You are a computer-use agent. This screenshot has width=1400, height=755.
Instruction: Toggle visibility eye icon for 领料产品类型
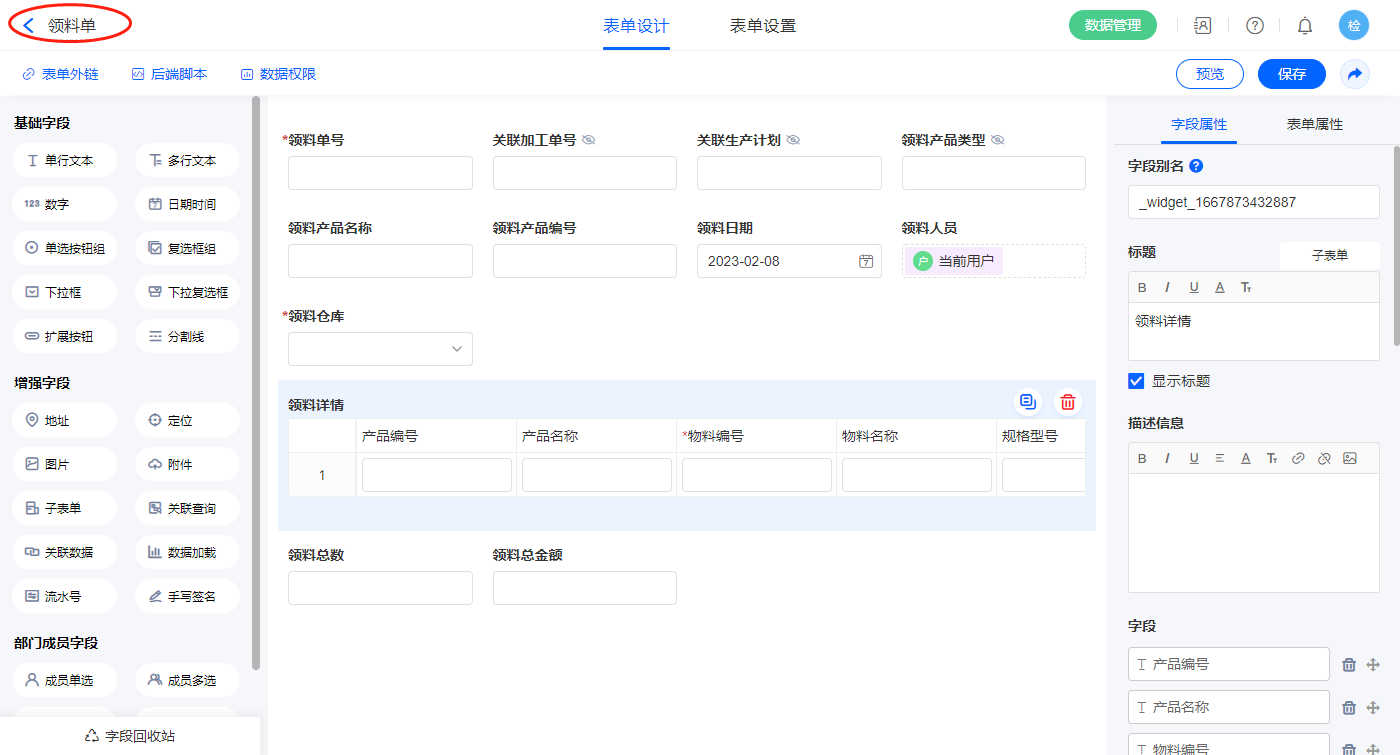pyautogui.click(x=997, y=140)
